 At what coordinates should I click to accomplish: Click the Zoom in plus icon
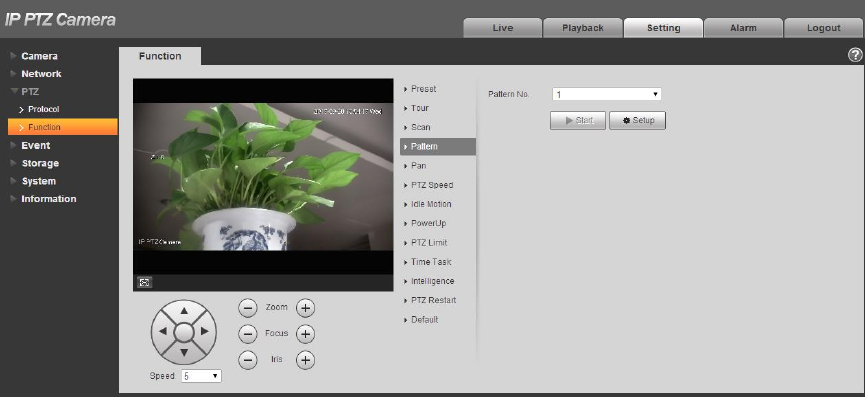point(305,308)
